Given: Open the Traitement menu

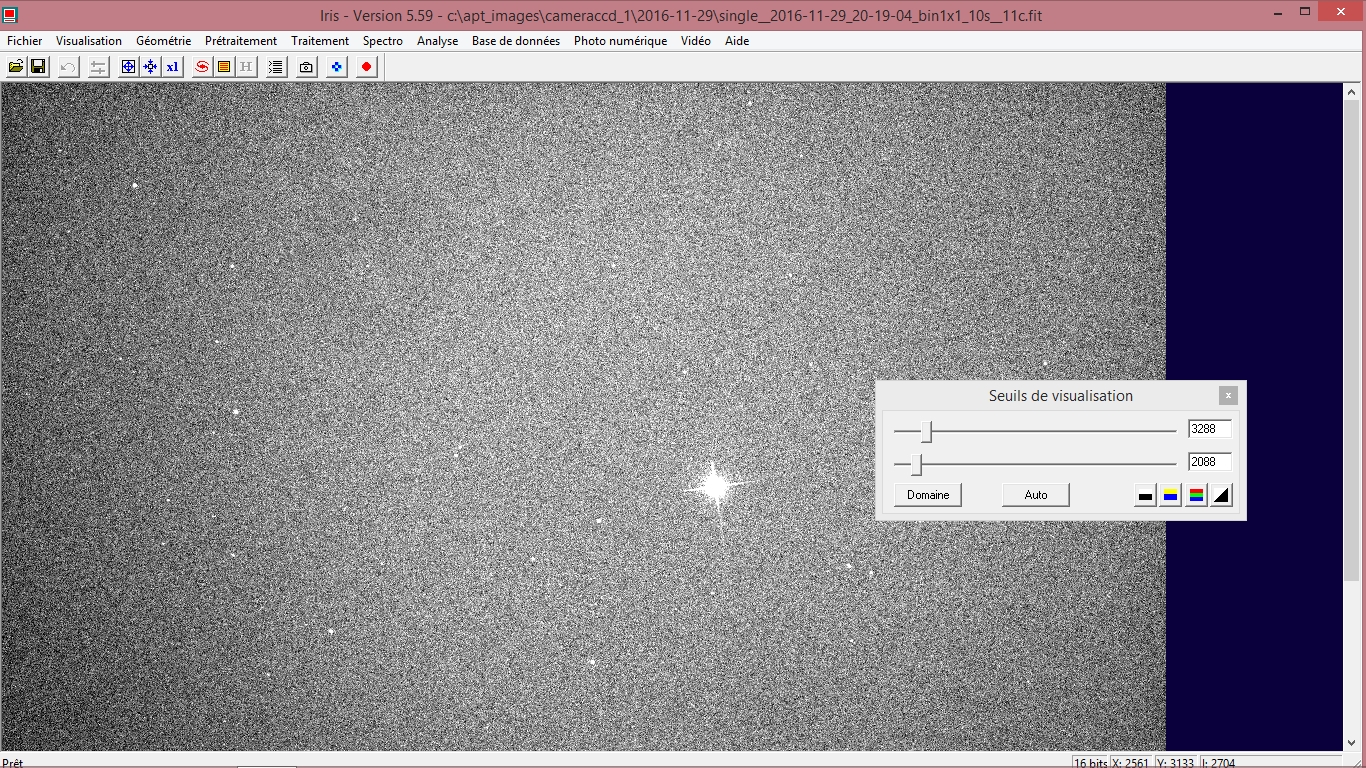Looking at the screenshot, I should [320, 41].
